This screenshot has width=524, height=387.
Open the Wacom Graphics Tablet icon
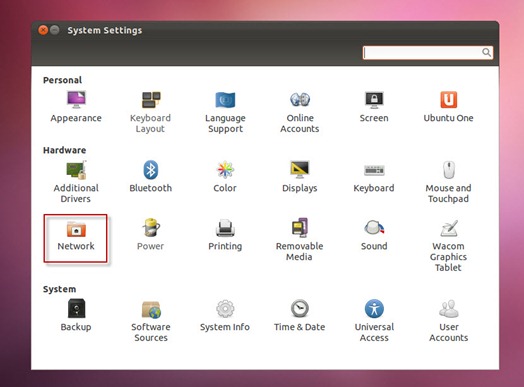(x=448, y=228)
